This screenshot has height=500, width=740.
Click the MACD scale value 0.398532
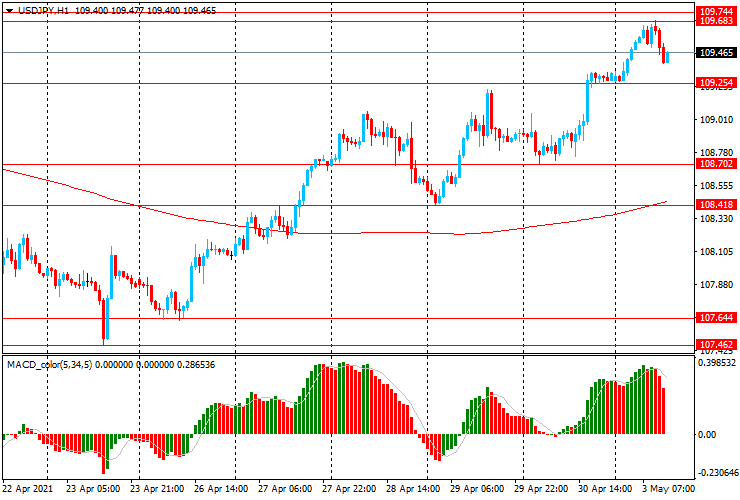[x=717, y=363]
